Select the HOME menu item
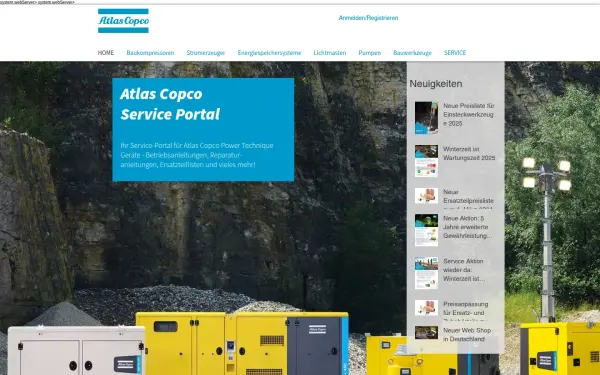Image resolution: width=600 pixels, height=375 pixels. 106,53
